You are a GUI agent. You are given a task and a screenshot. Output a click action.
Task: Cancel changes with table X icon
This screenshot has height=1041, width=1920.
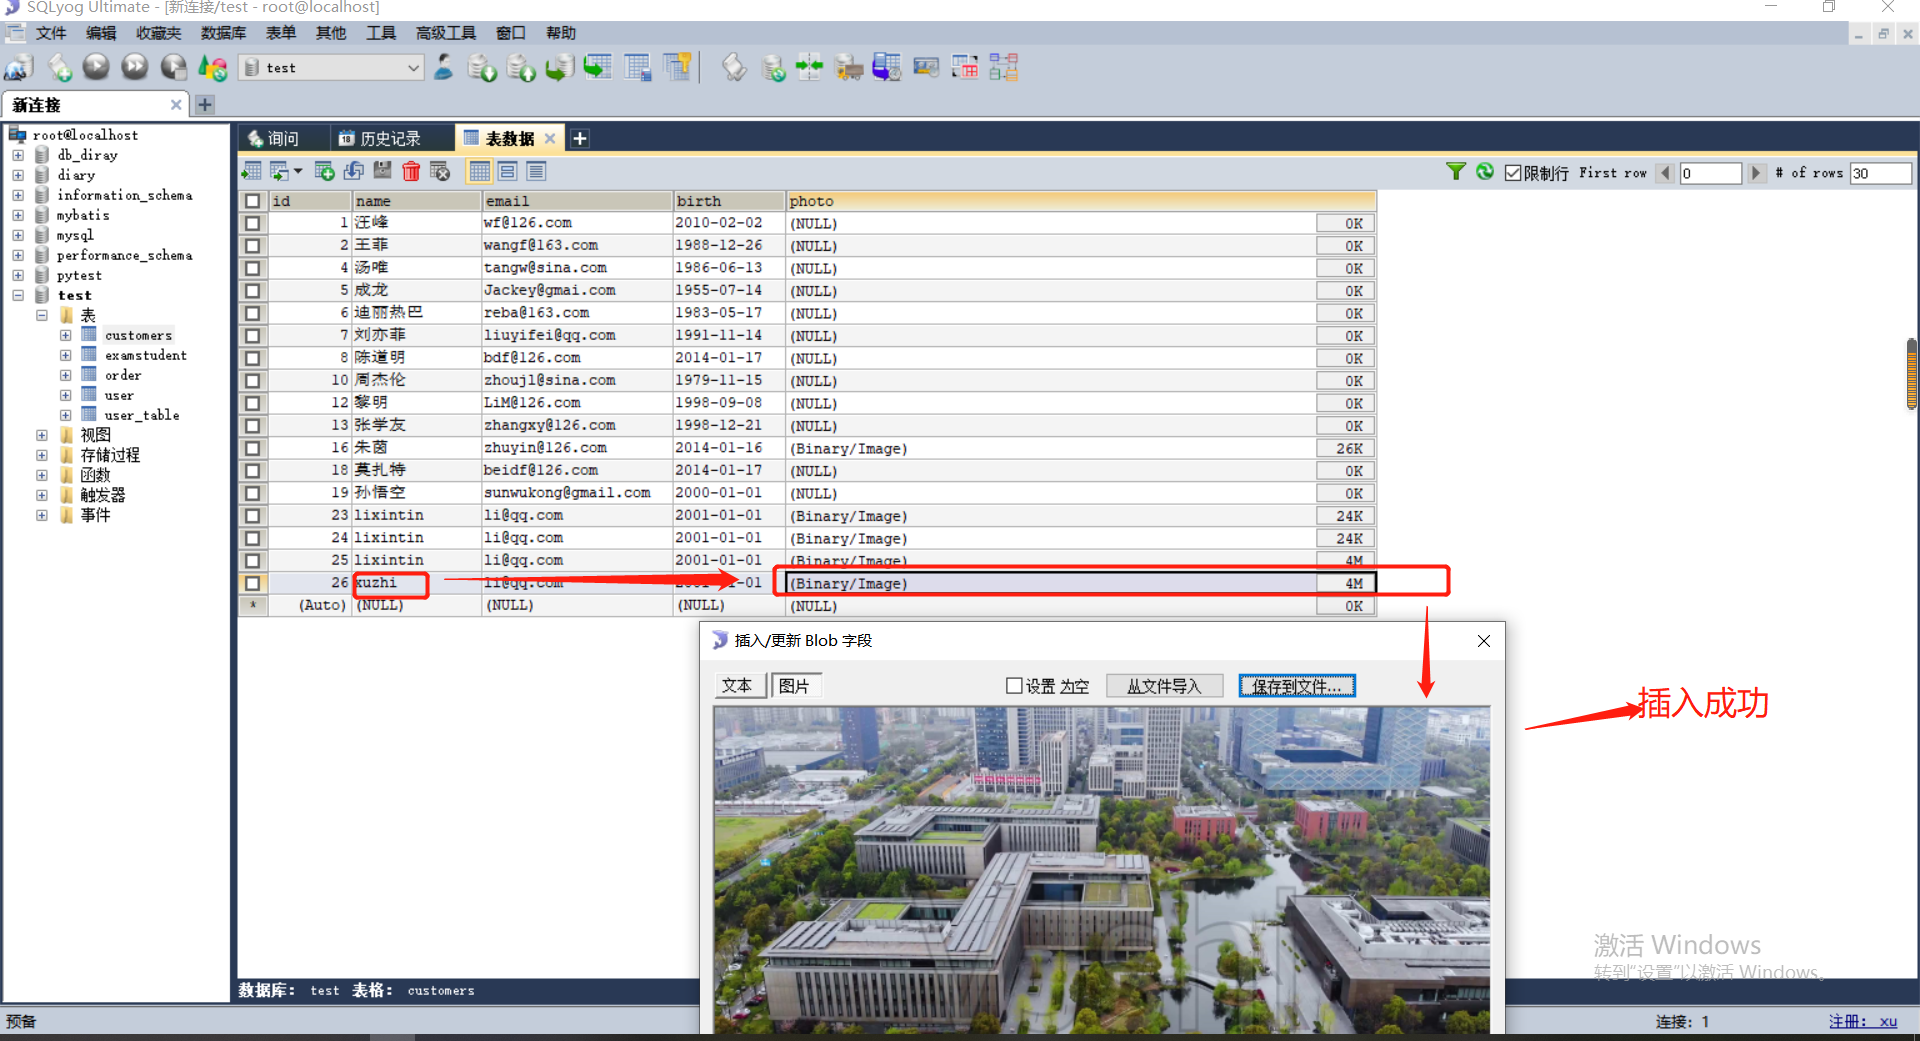coord(440,172)
